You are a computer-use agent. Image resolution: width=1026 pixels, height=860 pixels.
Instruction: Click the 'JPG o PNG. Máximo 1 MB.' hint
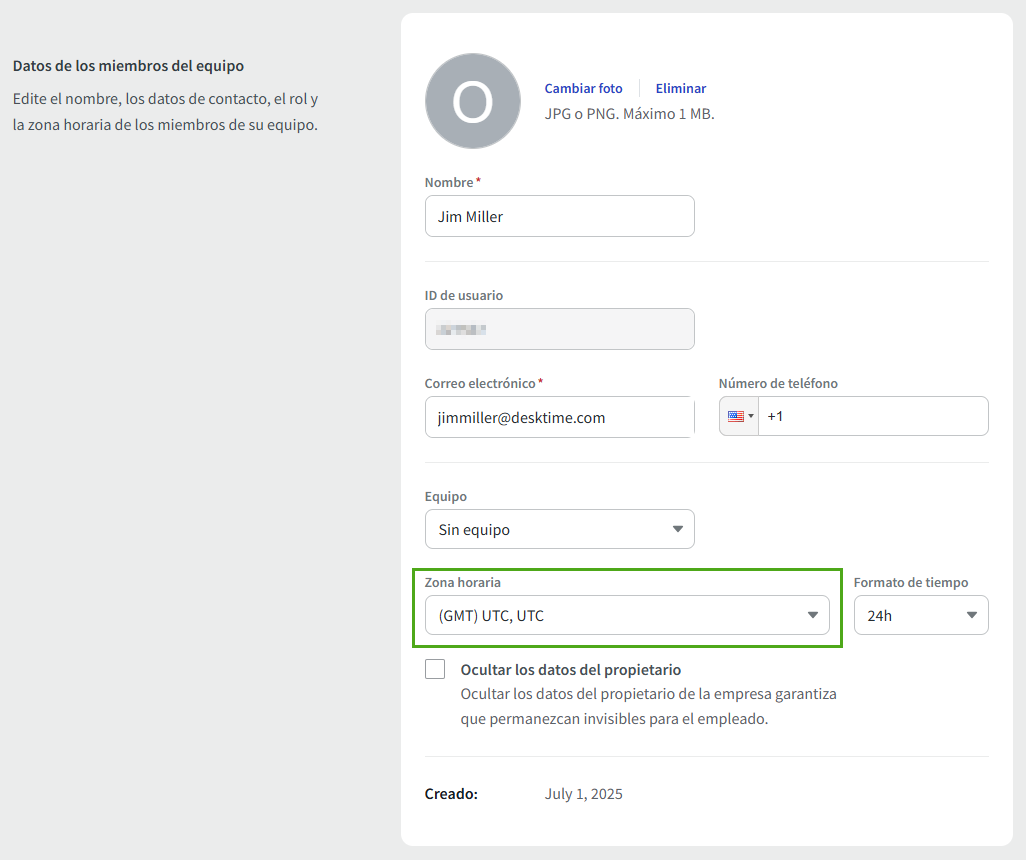(x=629, y=114)
